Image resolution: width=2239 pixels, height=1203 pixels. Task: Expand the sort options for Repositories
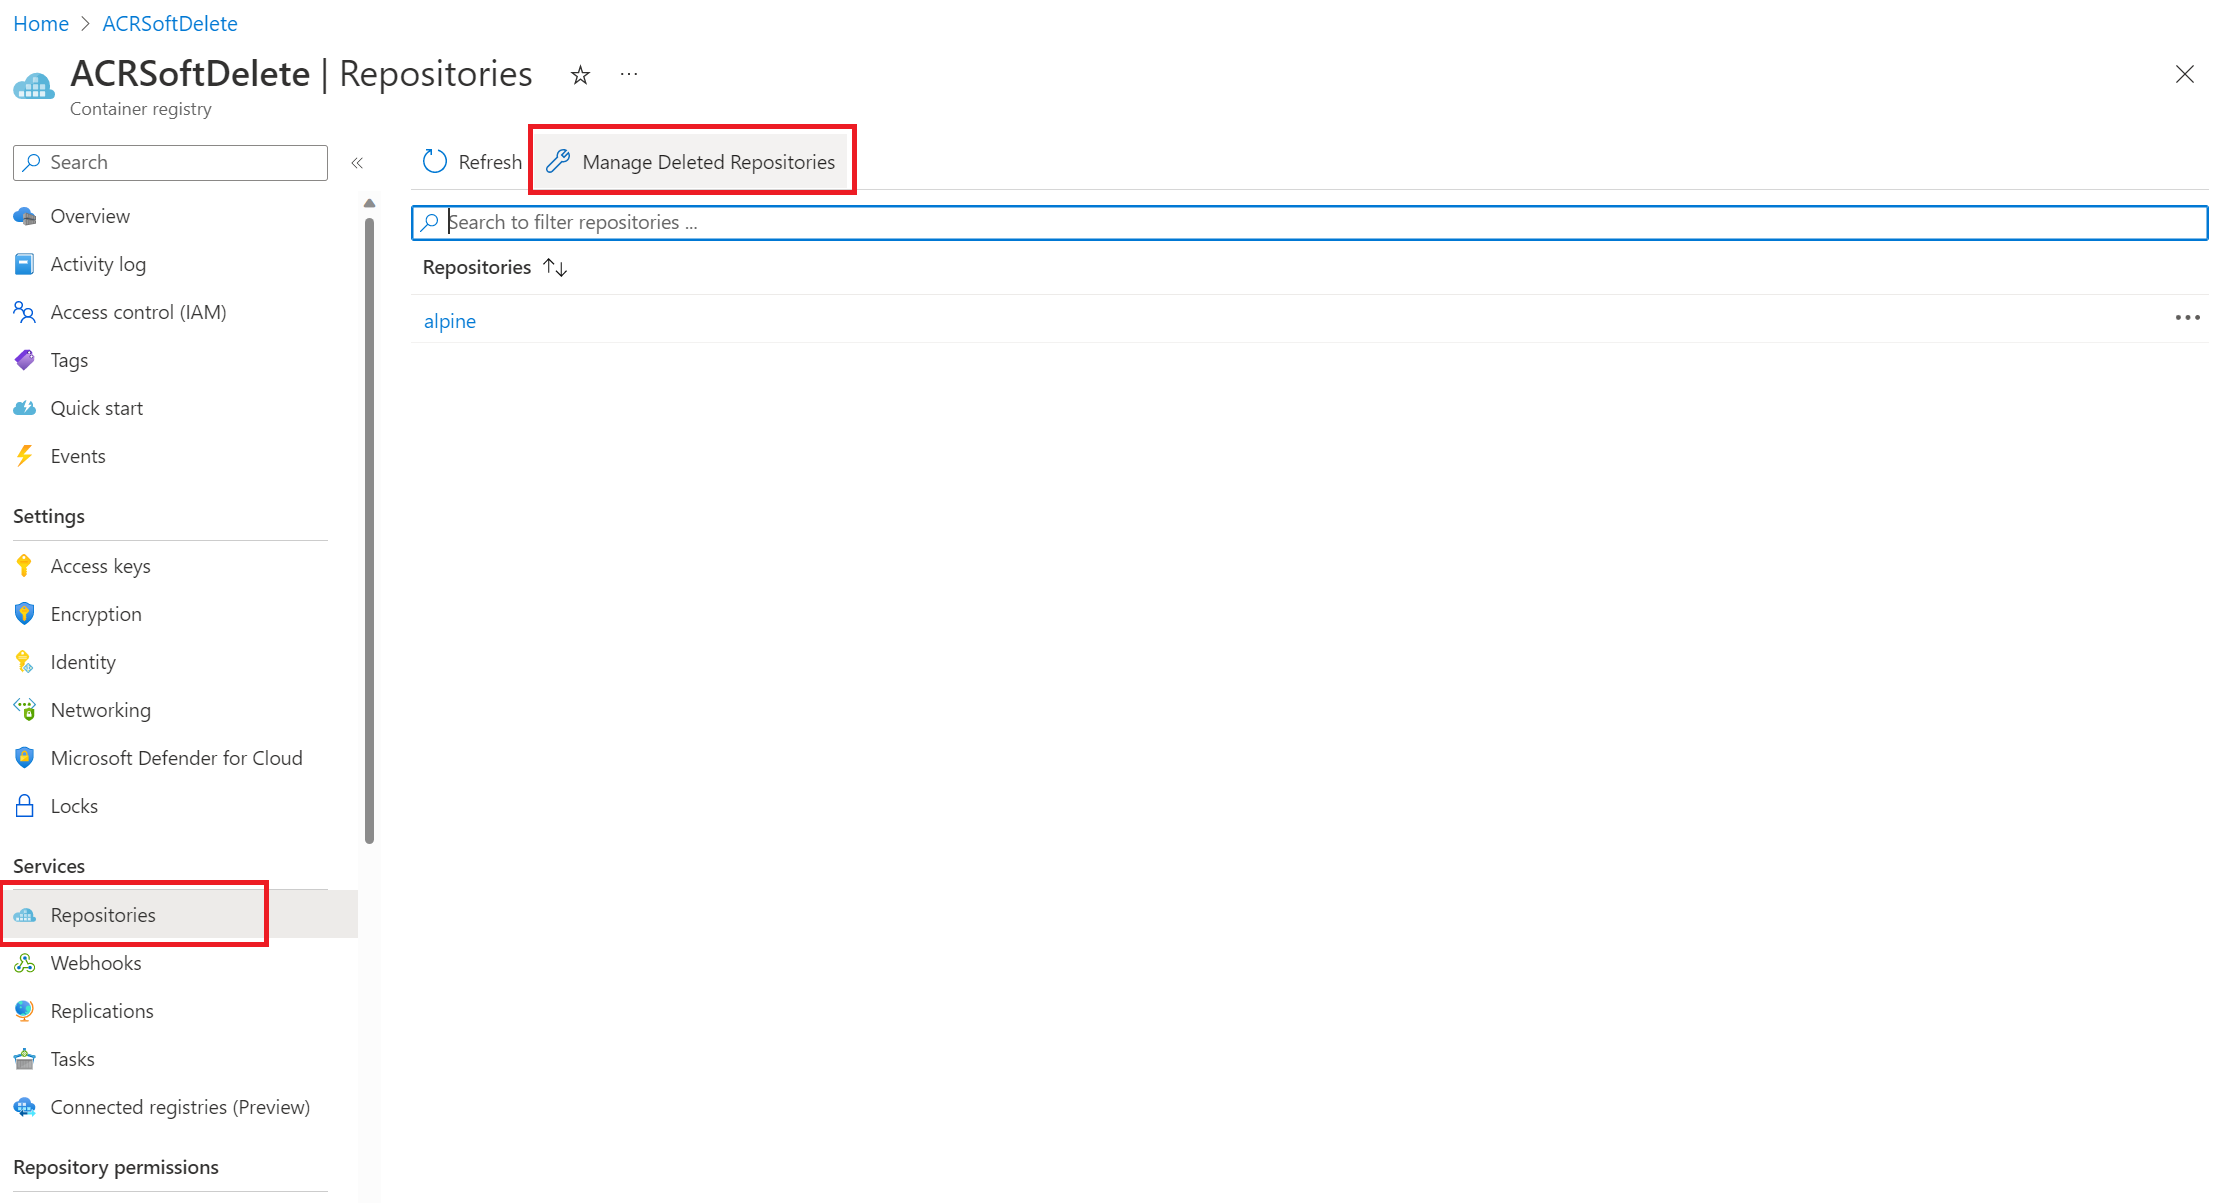(x=557, y=267)
